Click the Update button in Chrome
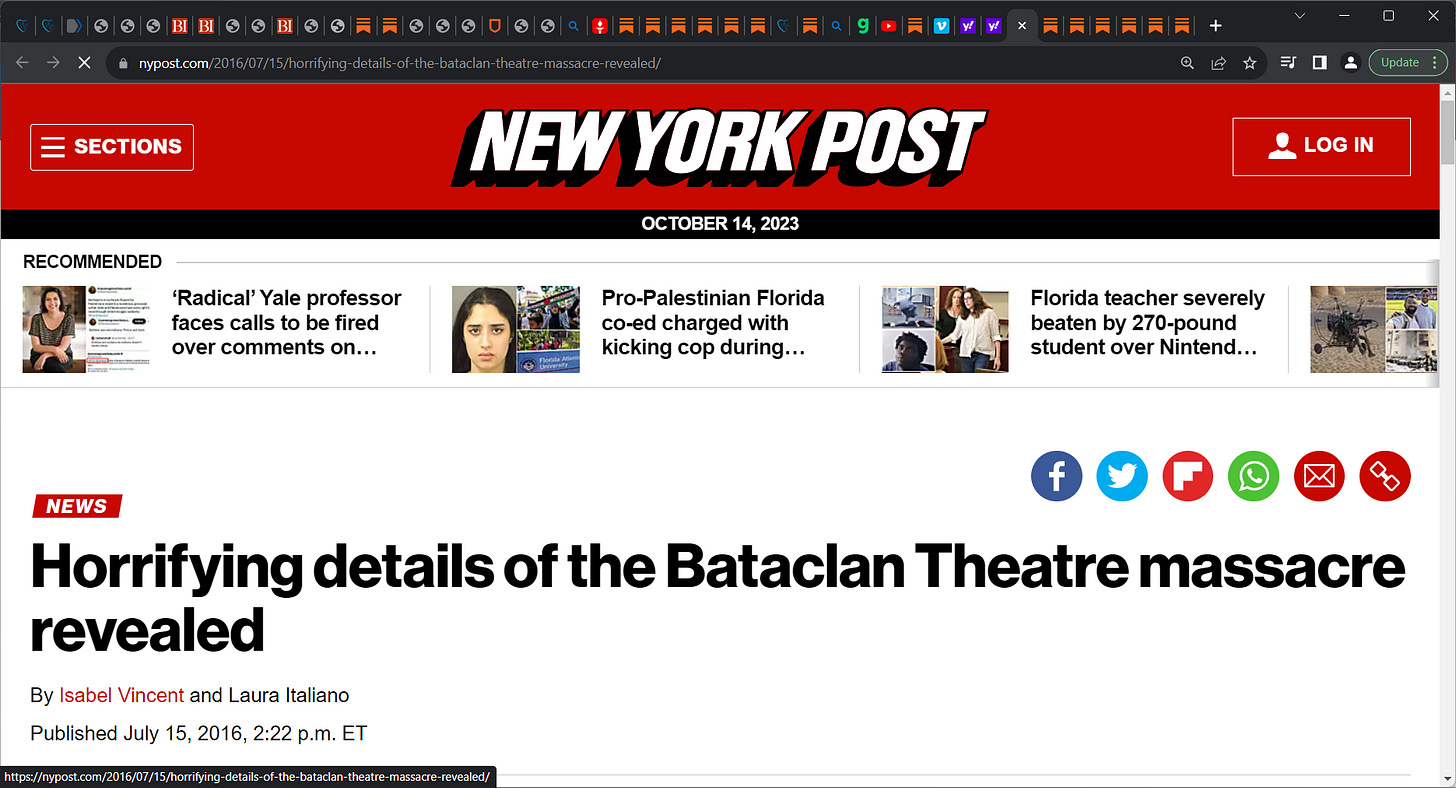 (x=1400, y=62)
